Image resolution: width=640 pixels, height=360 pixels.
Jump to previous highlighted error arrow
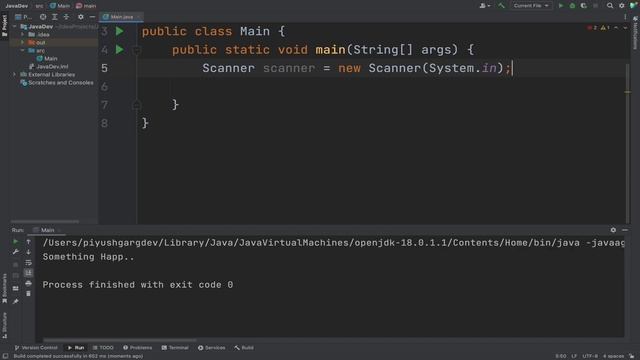tap(616, 28)
